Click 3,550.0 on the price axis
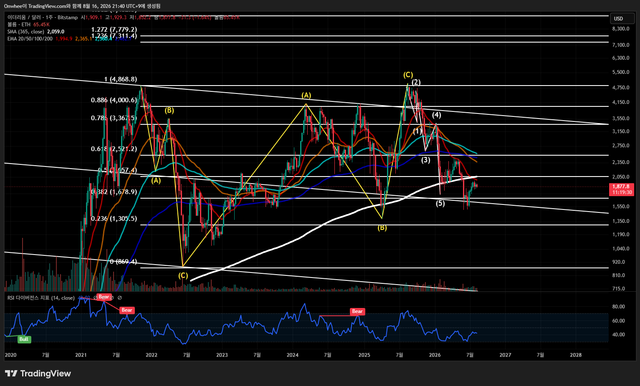The width and height of the screenshot is (640, 386). 621,118
